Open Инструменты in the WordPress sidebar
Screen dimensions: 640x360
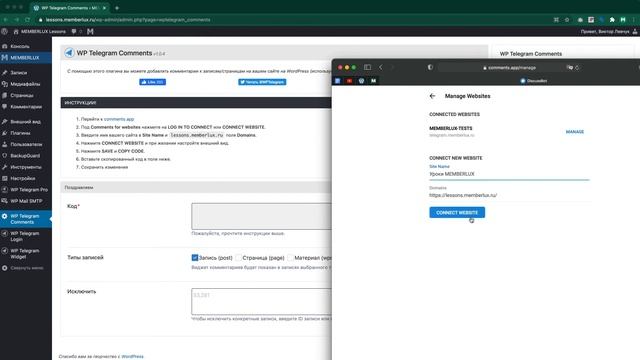click(25, 167)
